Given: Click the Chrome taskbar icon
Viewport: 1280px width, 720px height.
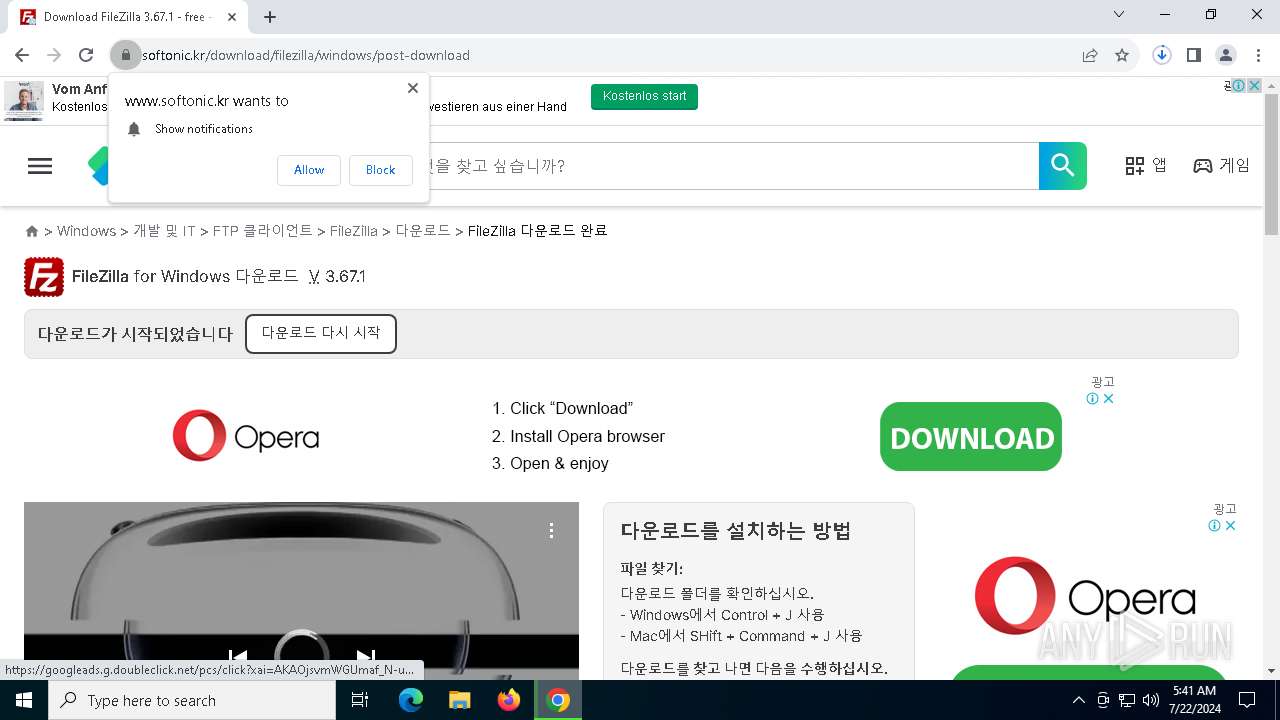Looking at the screenshot, I should click(x=558, y=700).
